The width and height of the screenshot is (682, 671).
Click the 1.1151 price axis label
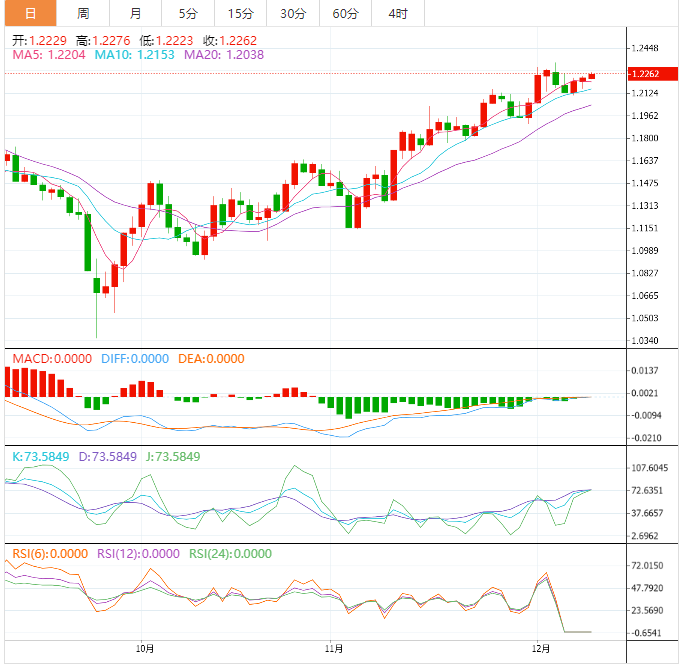click(x=645, y=228)
